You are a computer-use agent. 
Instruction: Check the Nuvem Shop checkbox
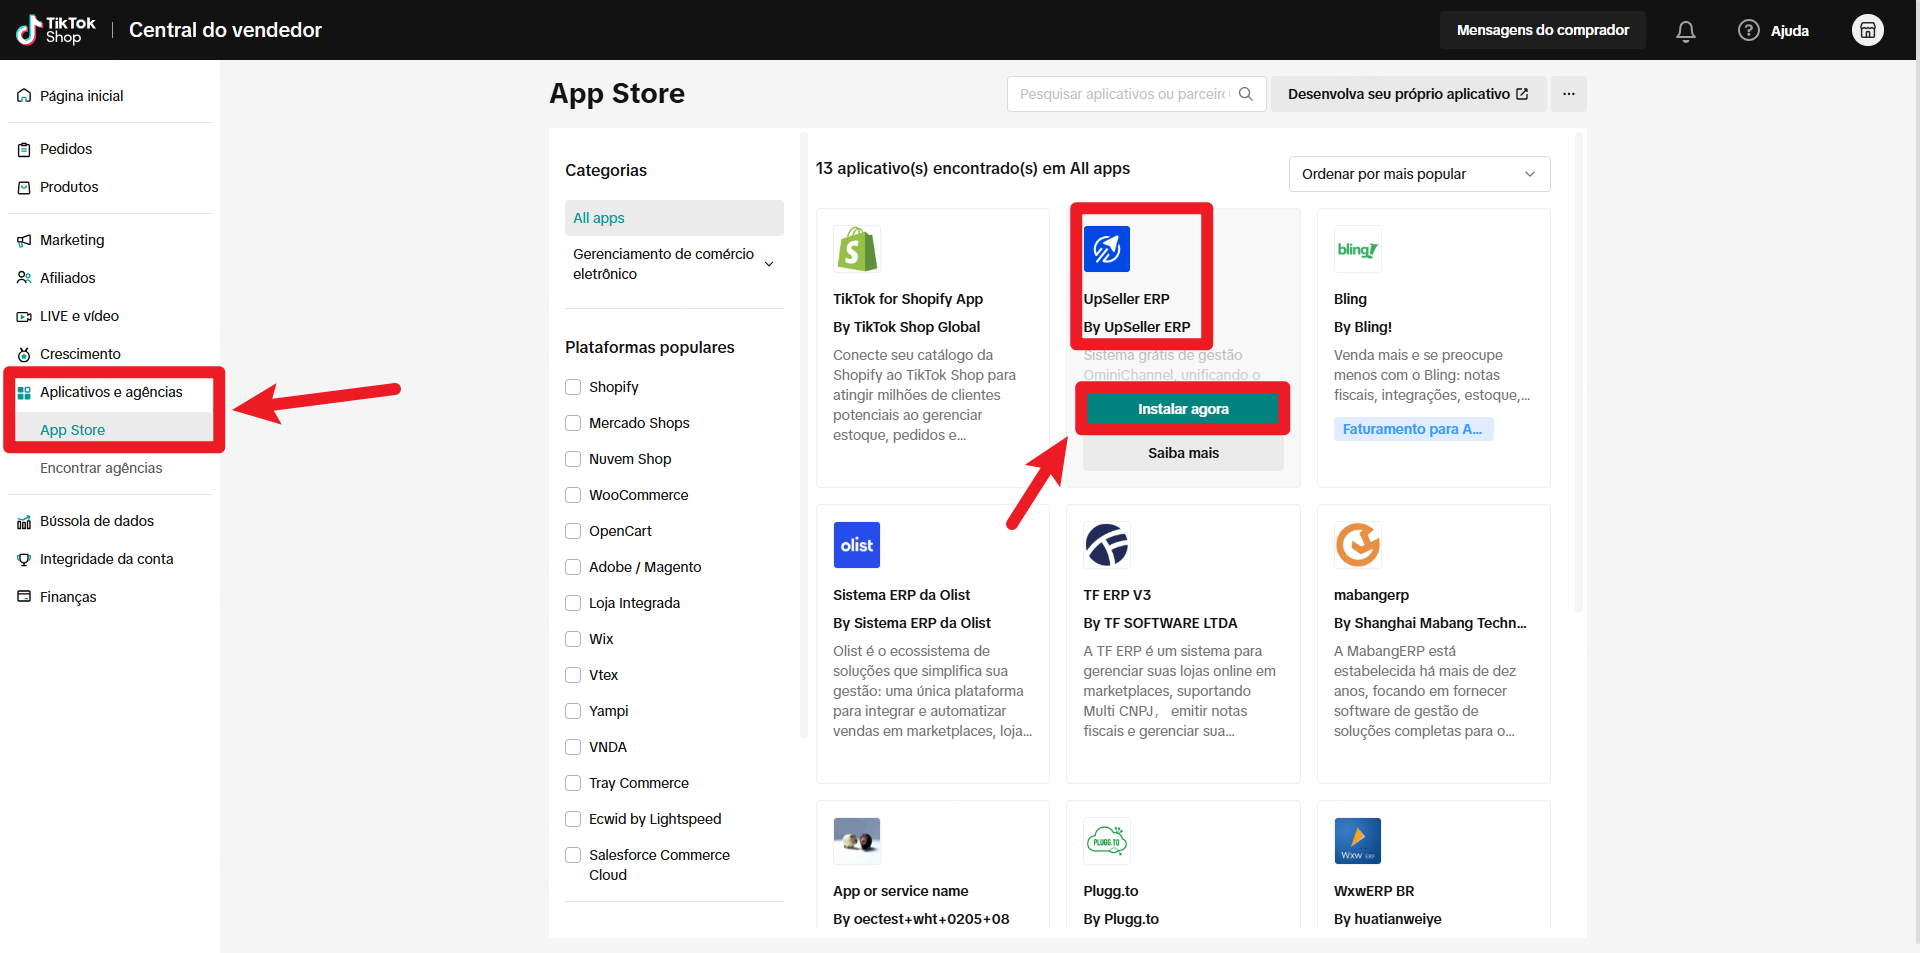573,459
